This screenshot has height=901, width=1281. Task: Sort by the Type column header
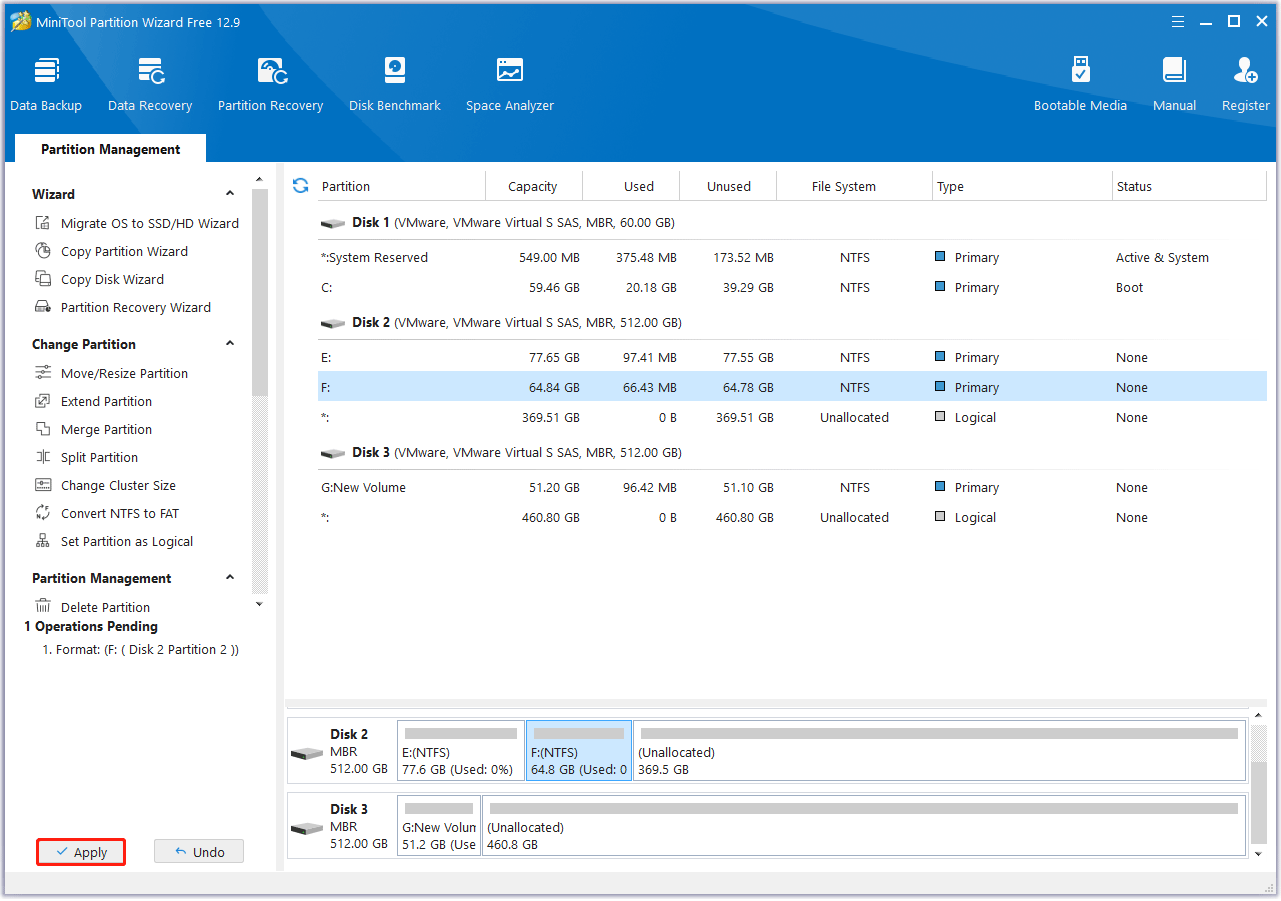tap(1022, 186)
